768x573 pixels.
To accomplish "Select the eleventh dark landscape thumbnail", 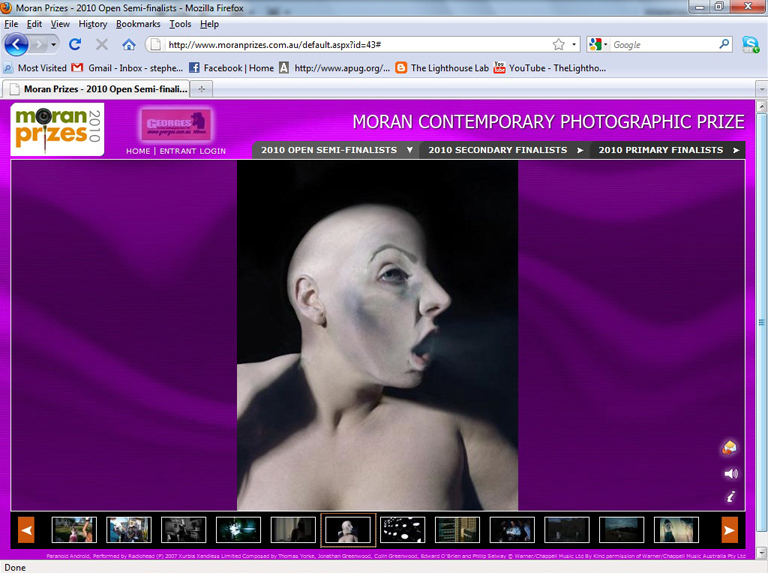I will point(622,530).
